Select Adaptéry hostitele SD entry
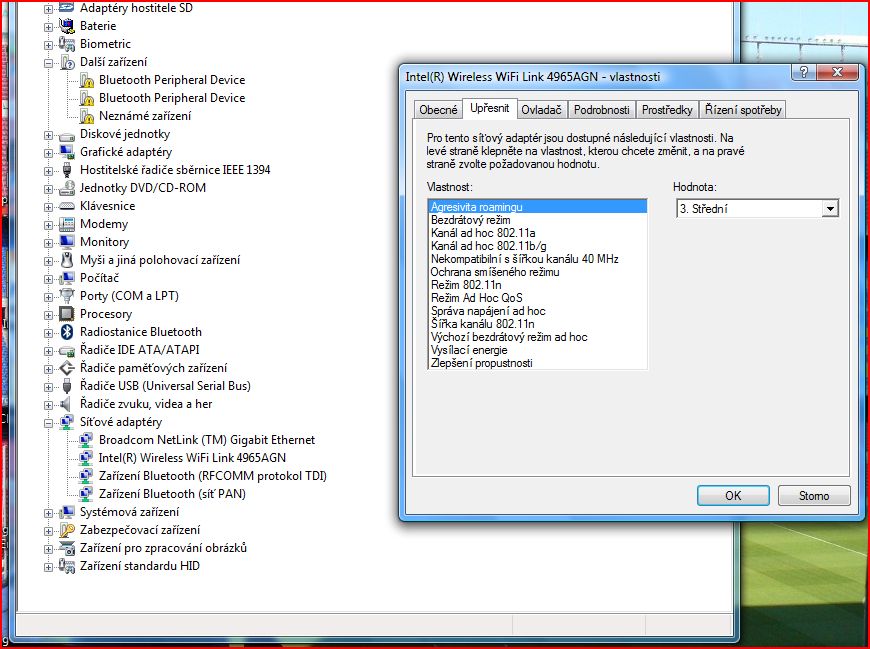 click(136, 8)
